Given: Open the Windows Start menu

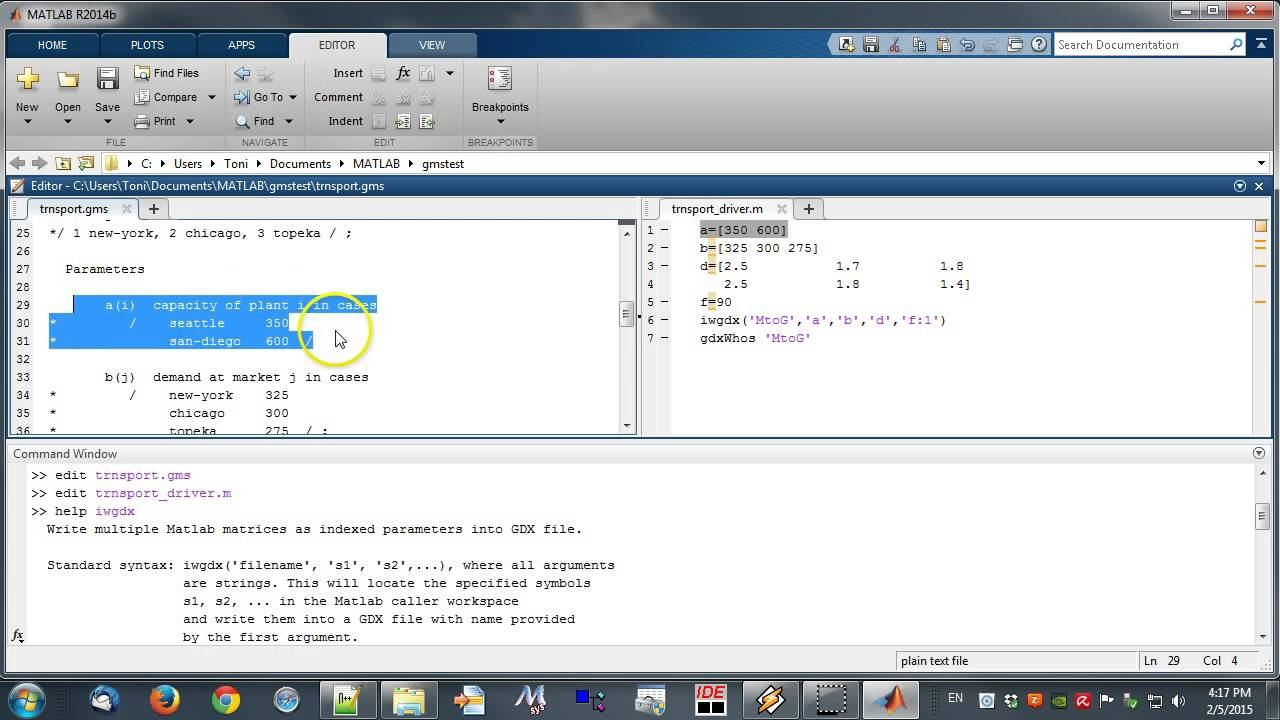Looking at the screenshot, I should pos(27,699).
